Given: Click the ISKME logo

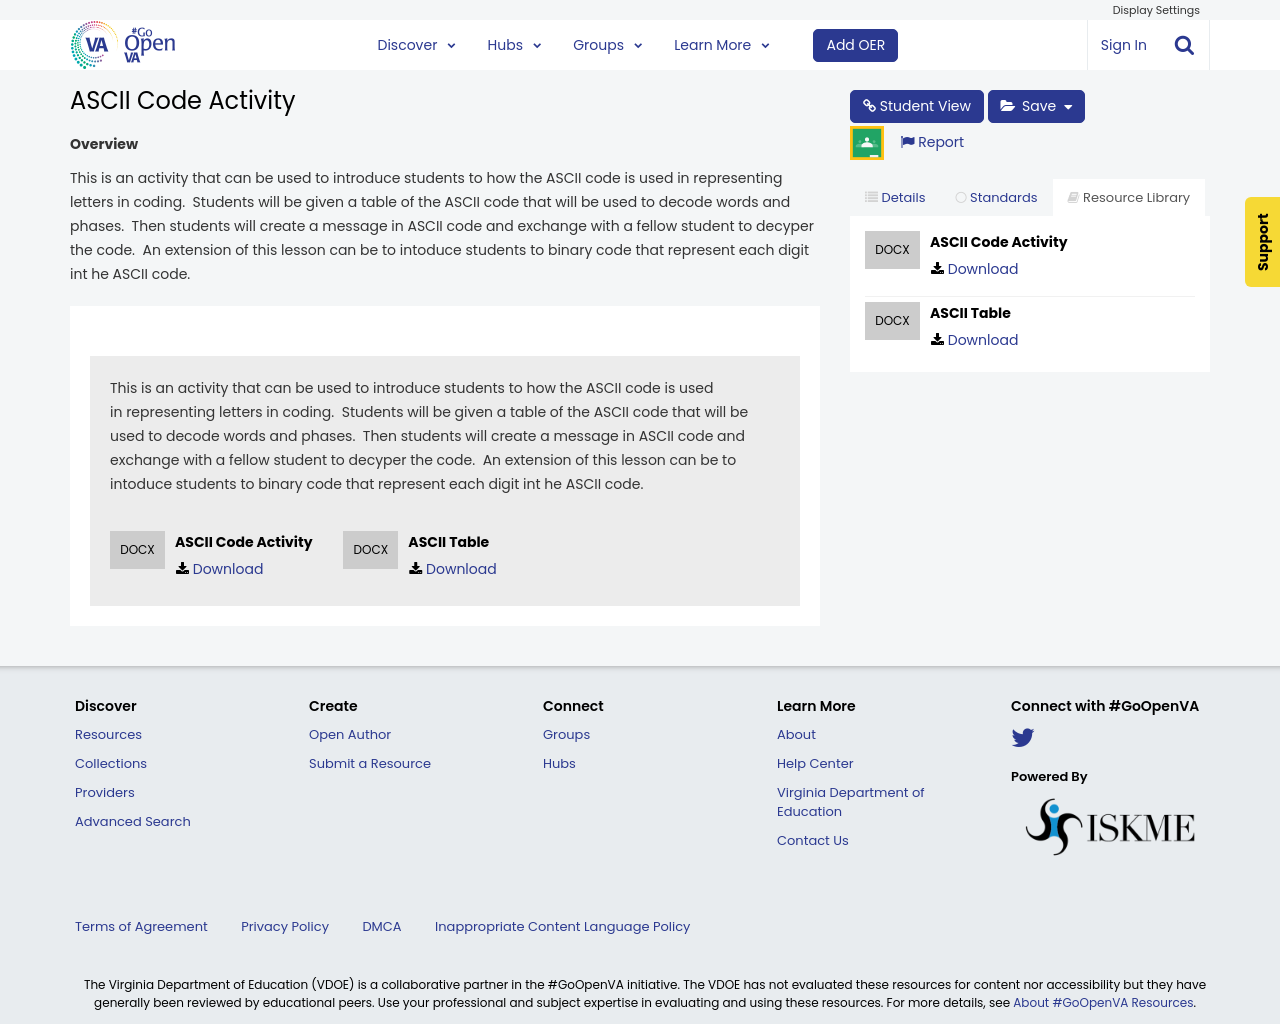Looking at the screenshot, I should [1109, 826].
